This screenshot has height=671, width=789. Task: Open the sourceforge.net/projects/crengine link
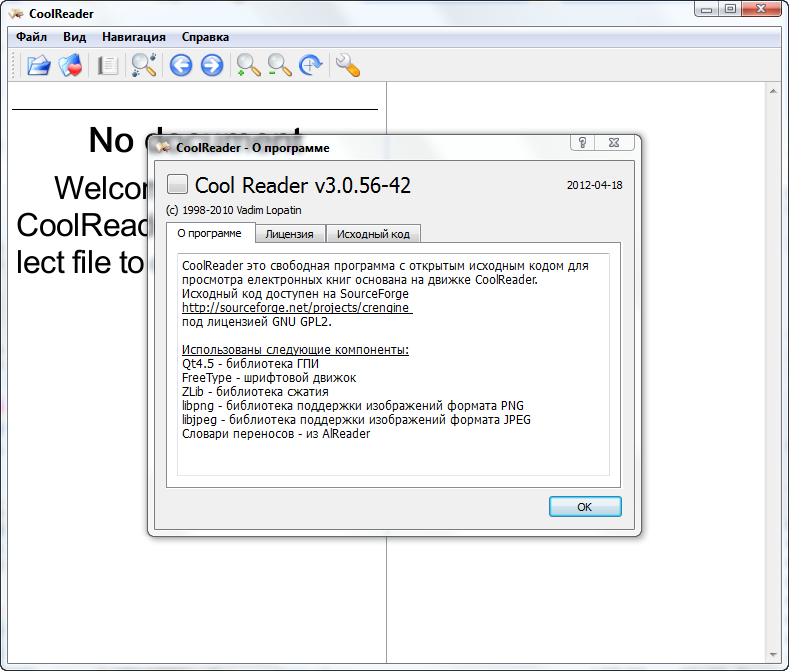tap(297, 308)
